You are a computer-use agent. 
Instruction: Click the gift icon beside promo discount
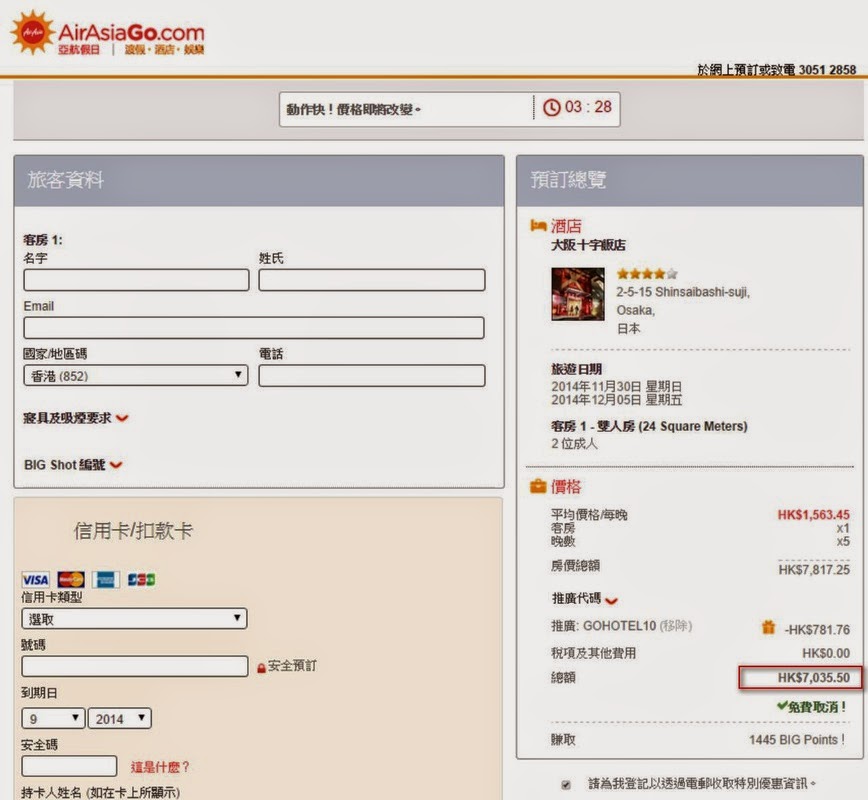[768, 628]
